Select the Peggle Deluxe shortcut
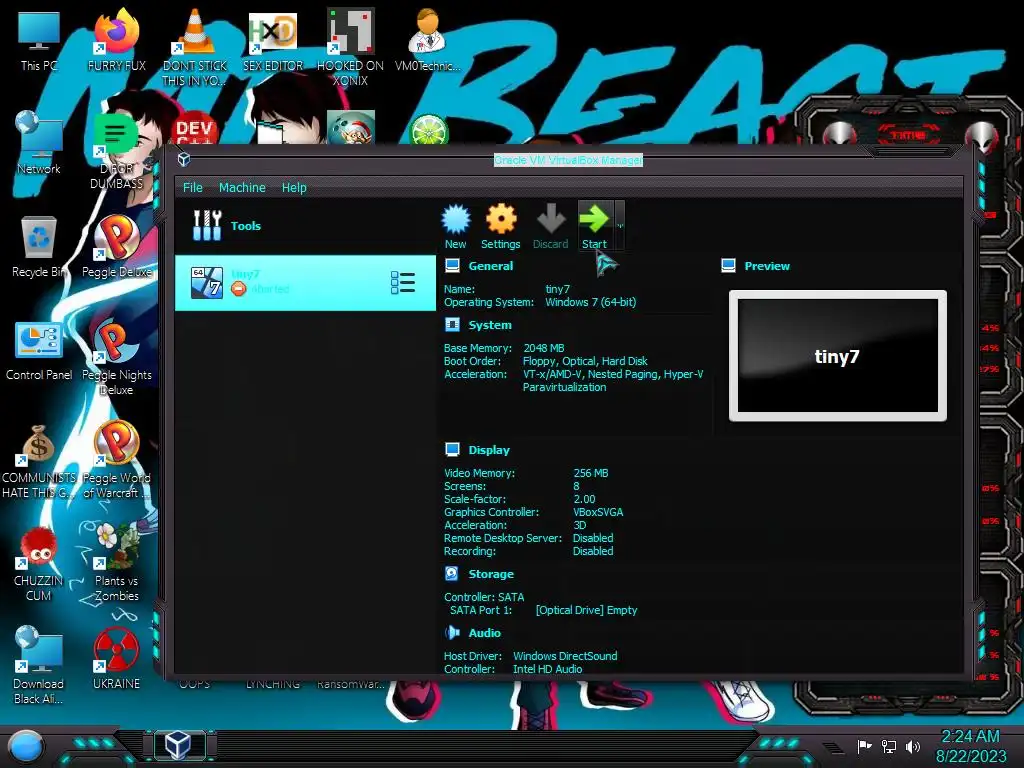The image size is (1024, 768). tap(117, 248)
